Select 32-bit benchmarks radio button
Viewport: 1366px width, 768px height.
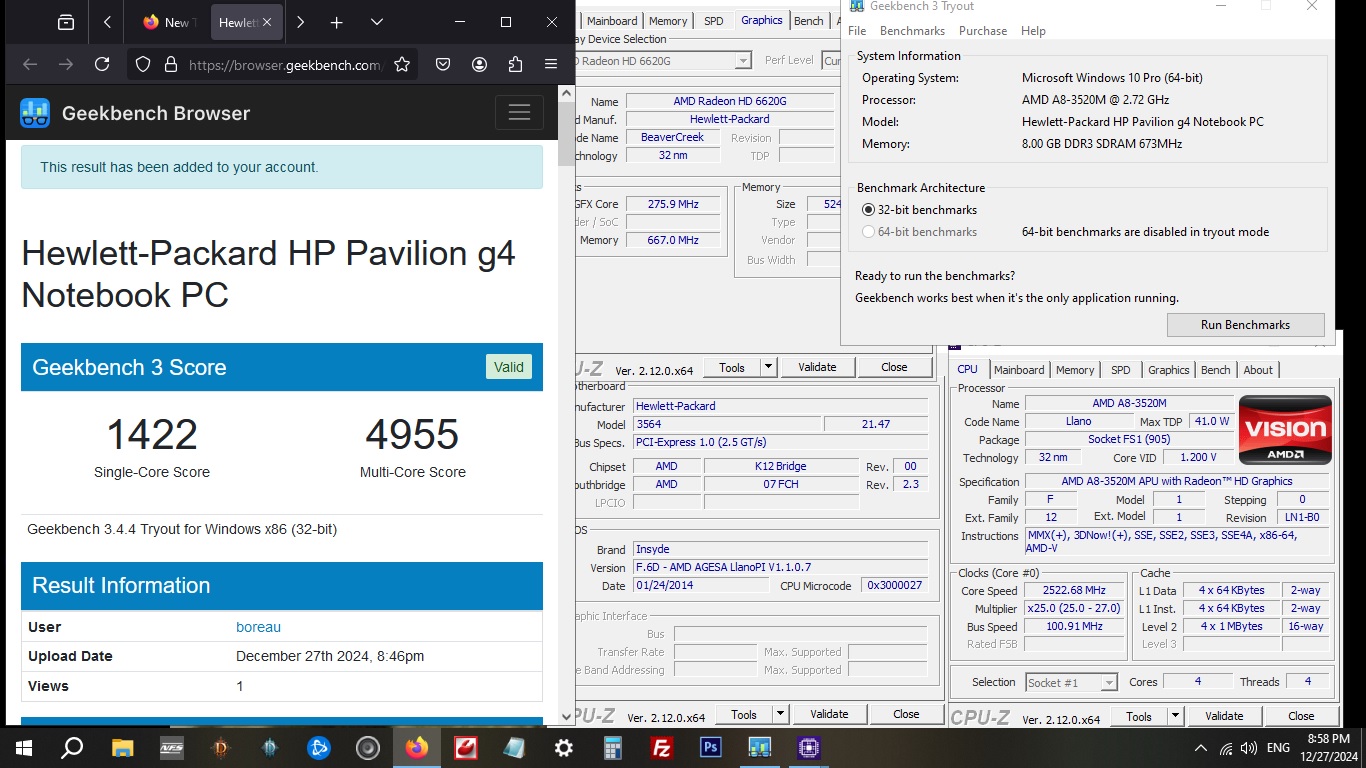point(868,210)
